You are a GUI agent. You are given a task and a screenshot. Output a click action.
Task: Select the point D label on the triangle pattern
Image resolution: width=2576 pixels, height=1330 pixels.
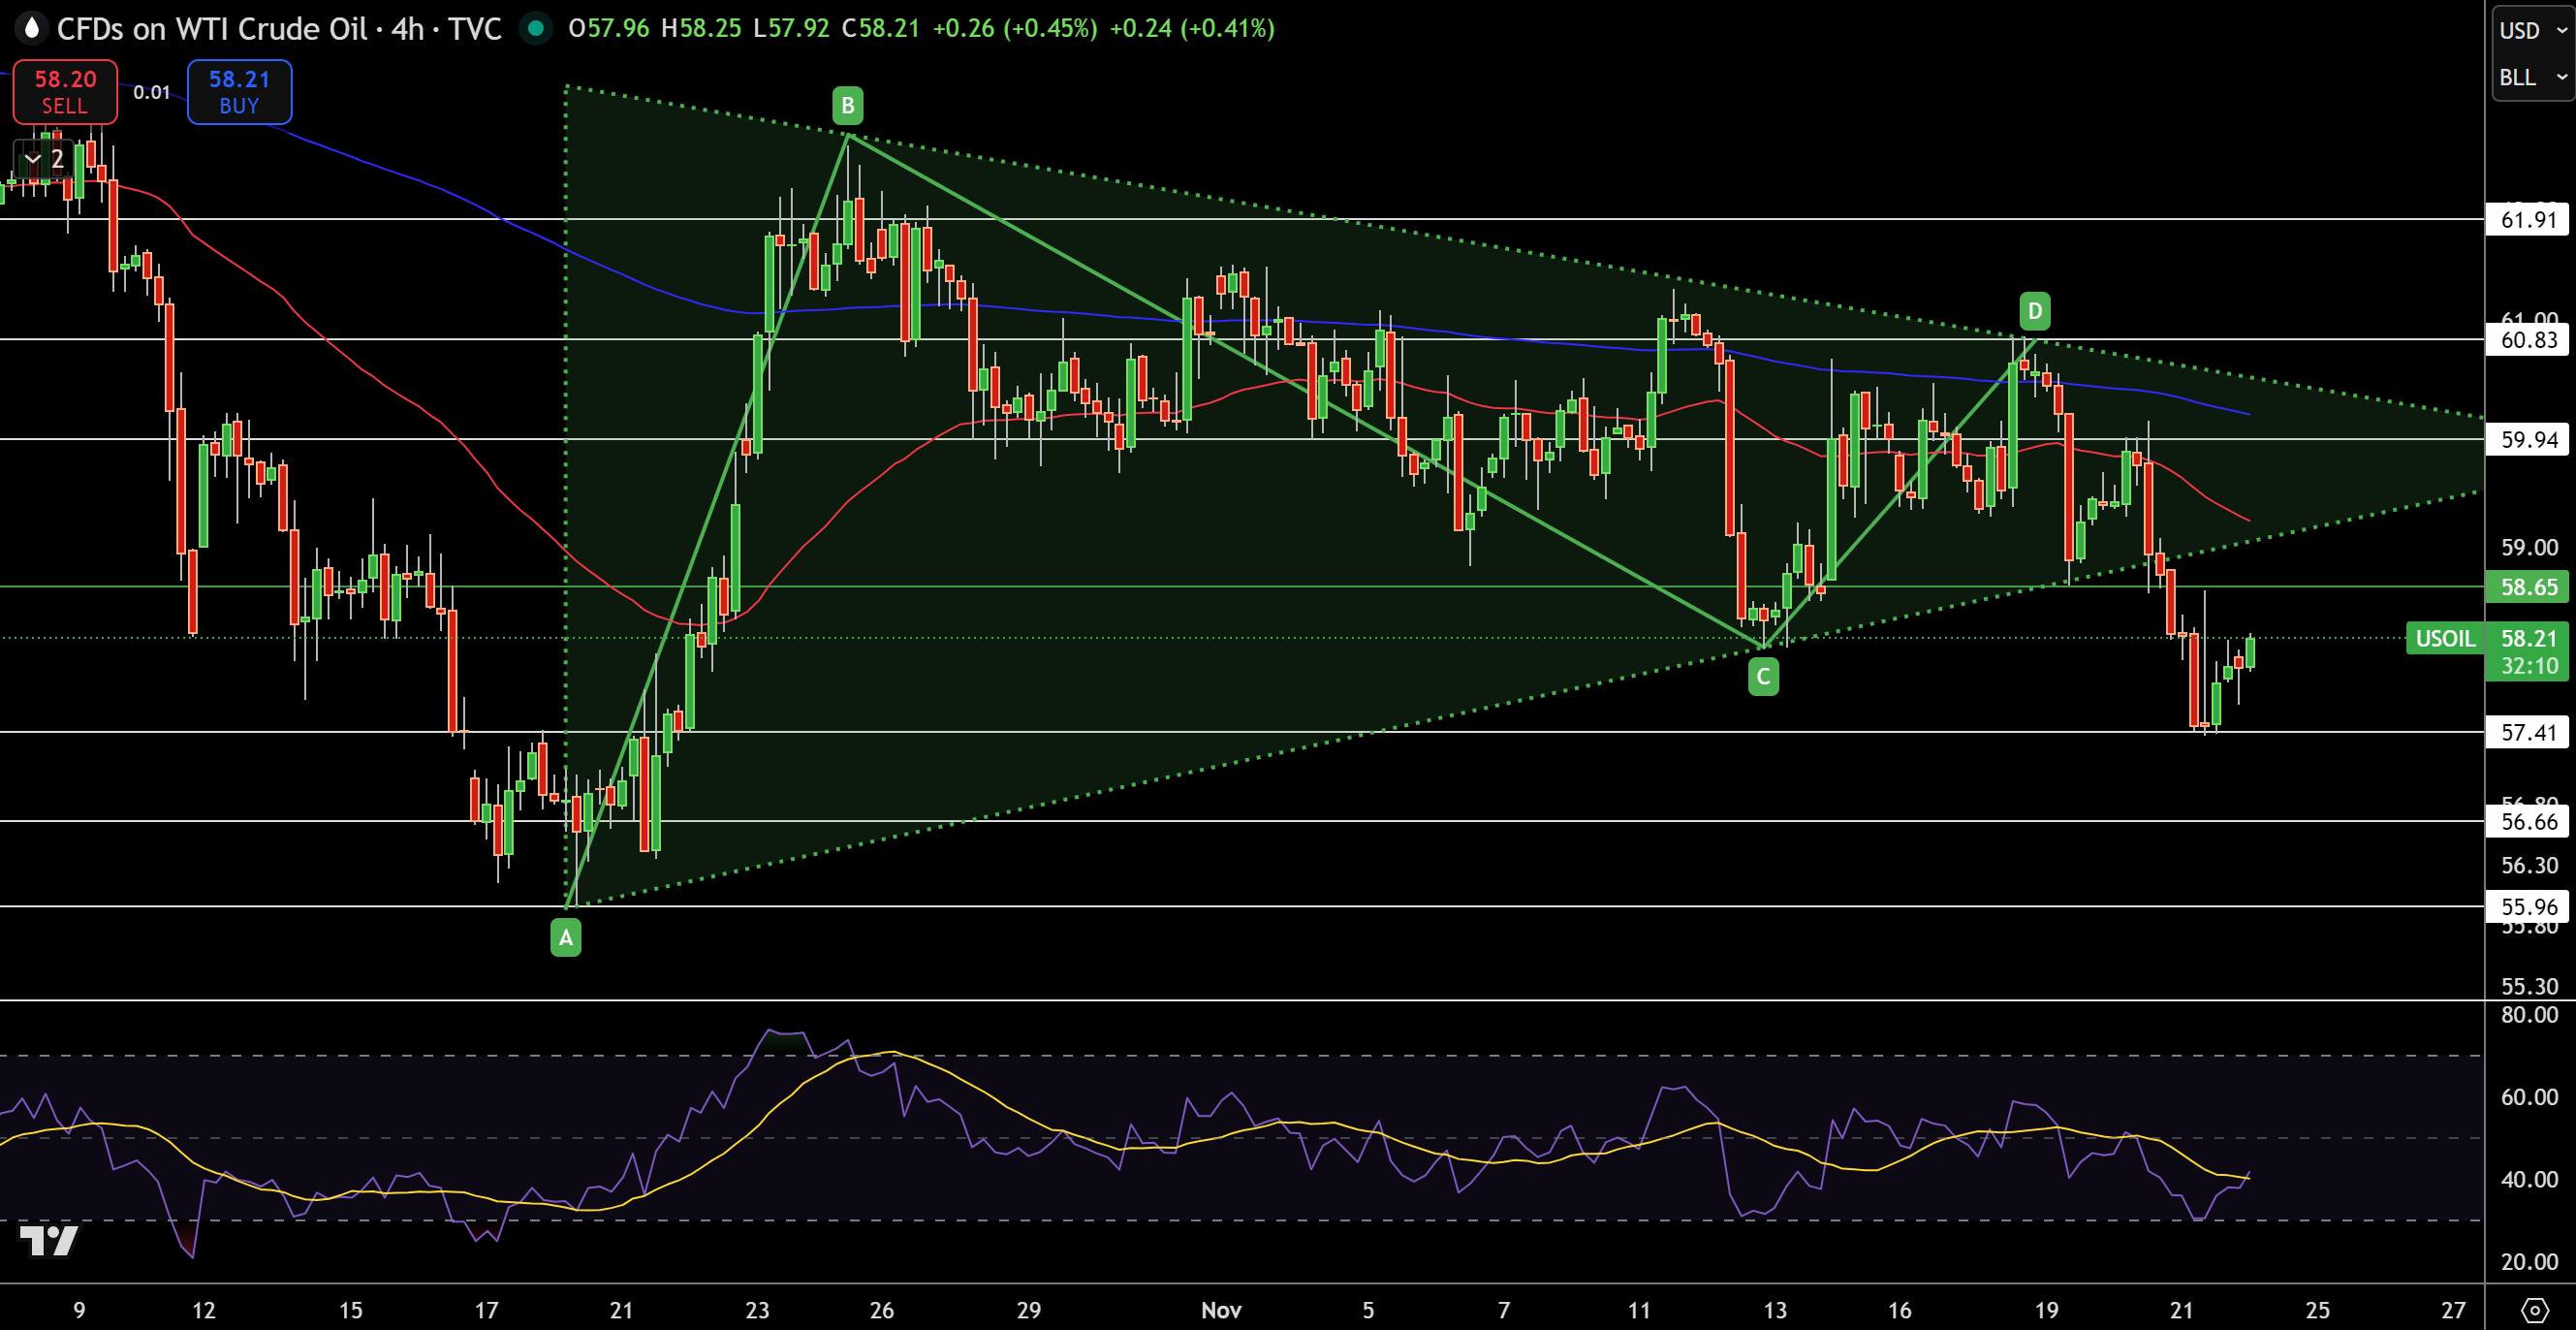[x=2035, y=312]
